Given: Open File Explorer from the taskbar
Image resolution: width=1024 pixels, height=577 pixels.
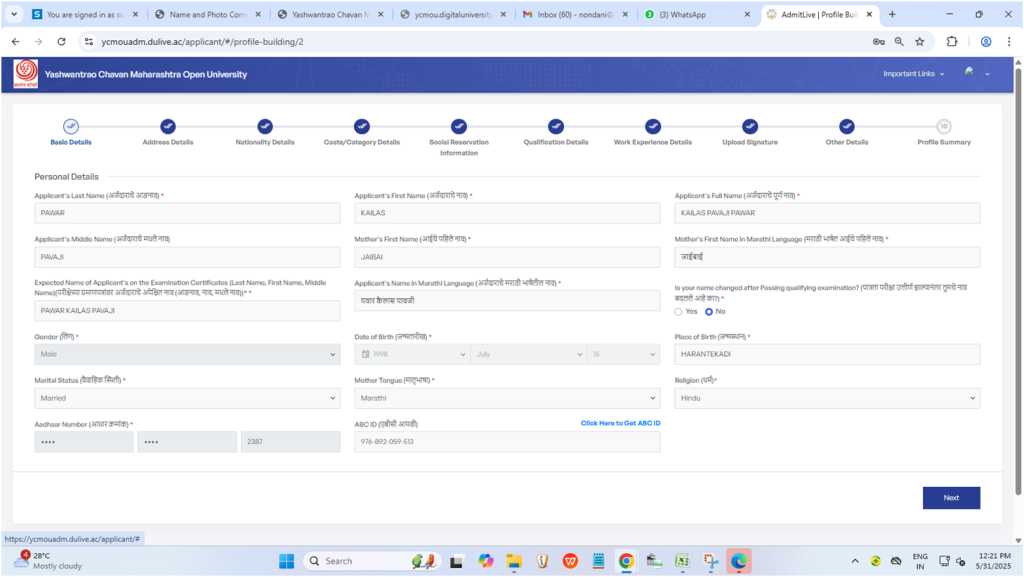Looking at the screenshot, I should pos(514,561).
